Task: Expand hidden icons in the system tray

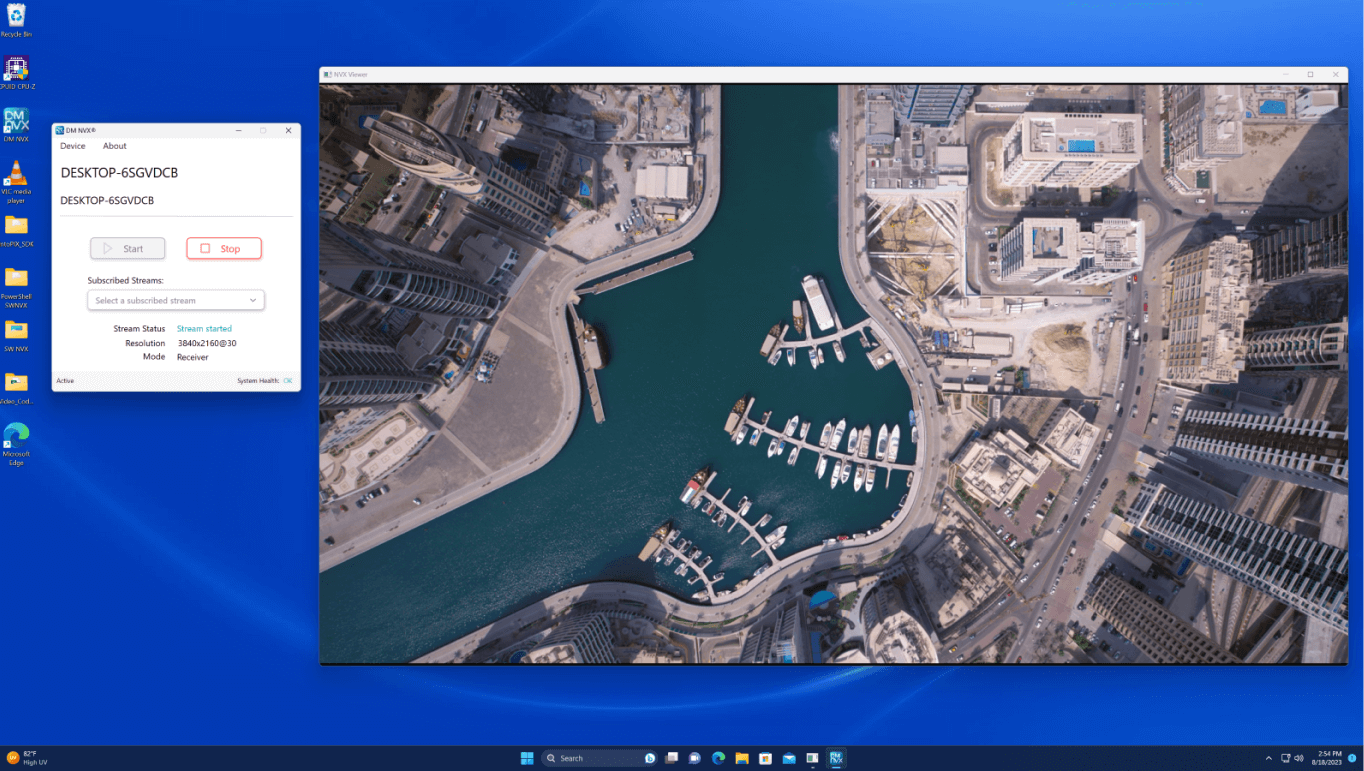Action: tap(1268, 758)
